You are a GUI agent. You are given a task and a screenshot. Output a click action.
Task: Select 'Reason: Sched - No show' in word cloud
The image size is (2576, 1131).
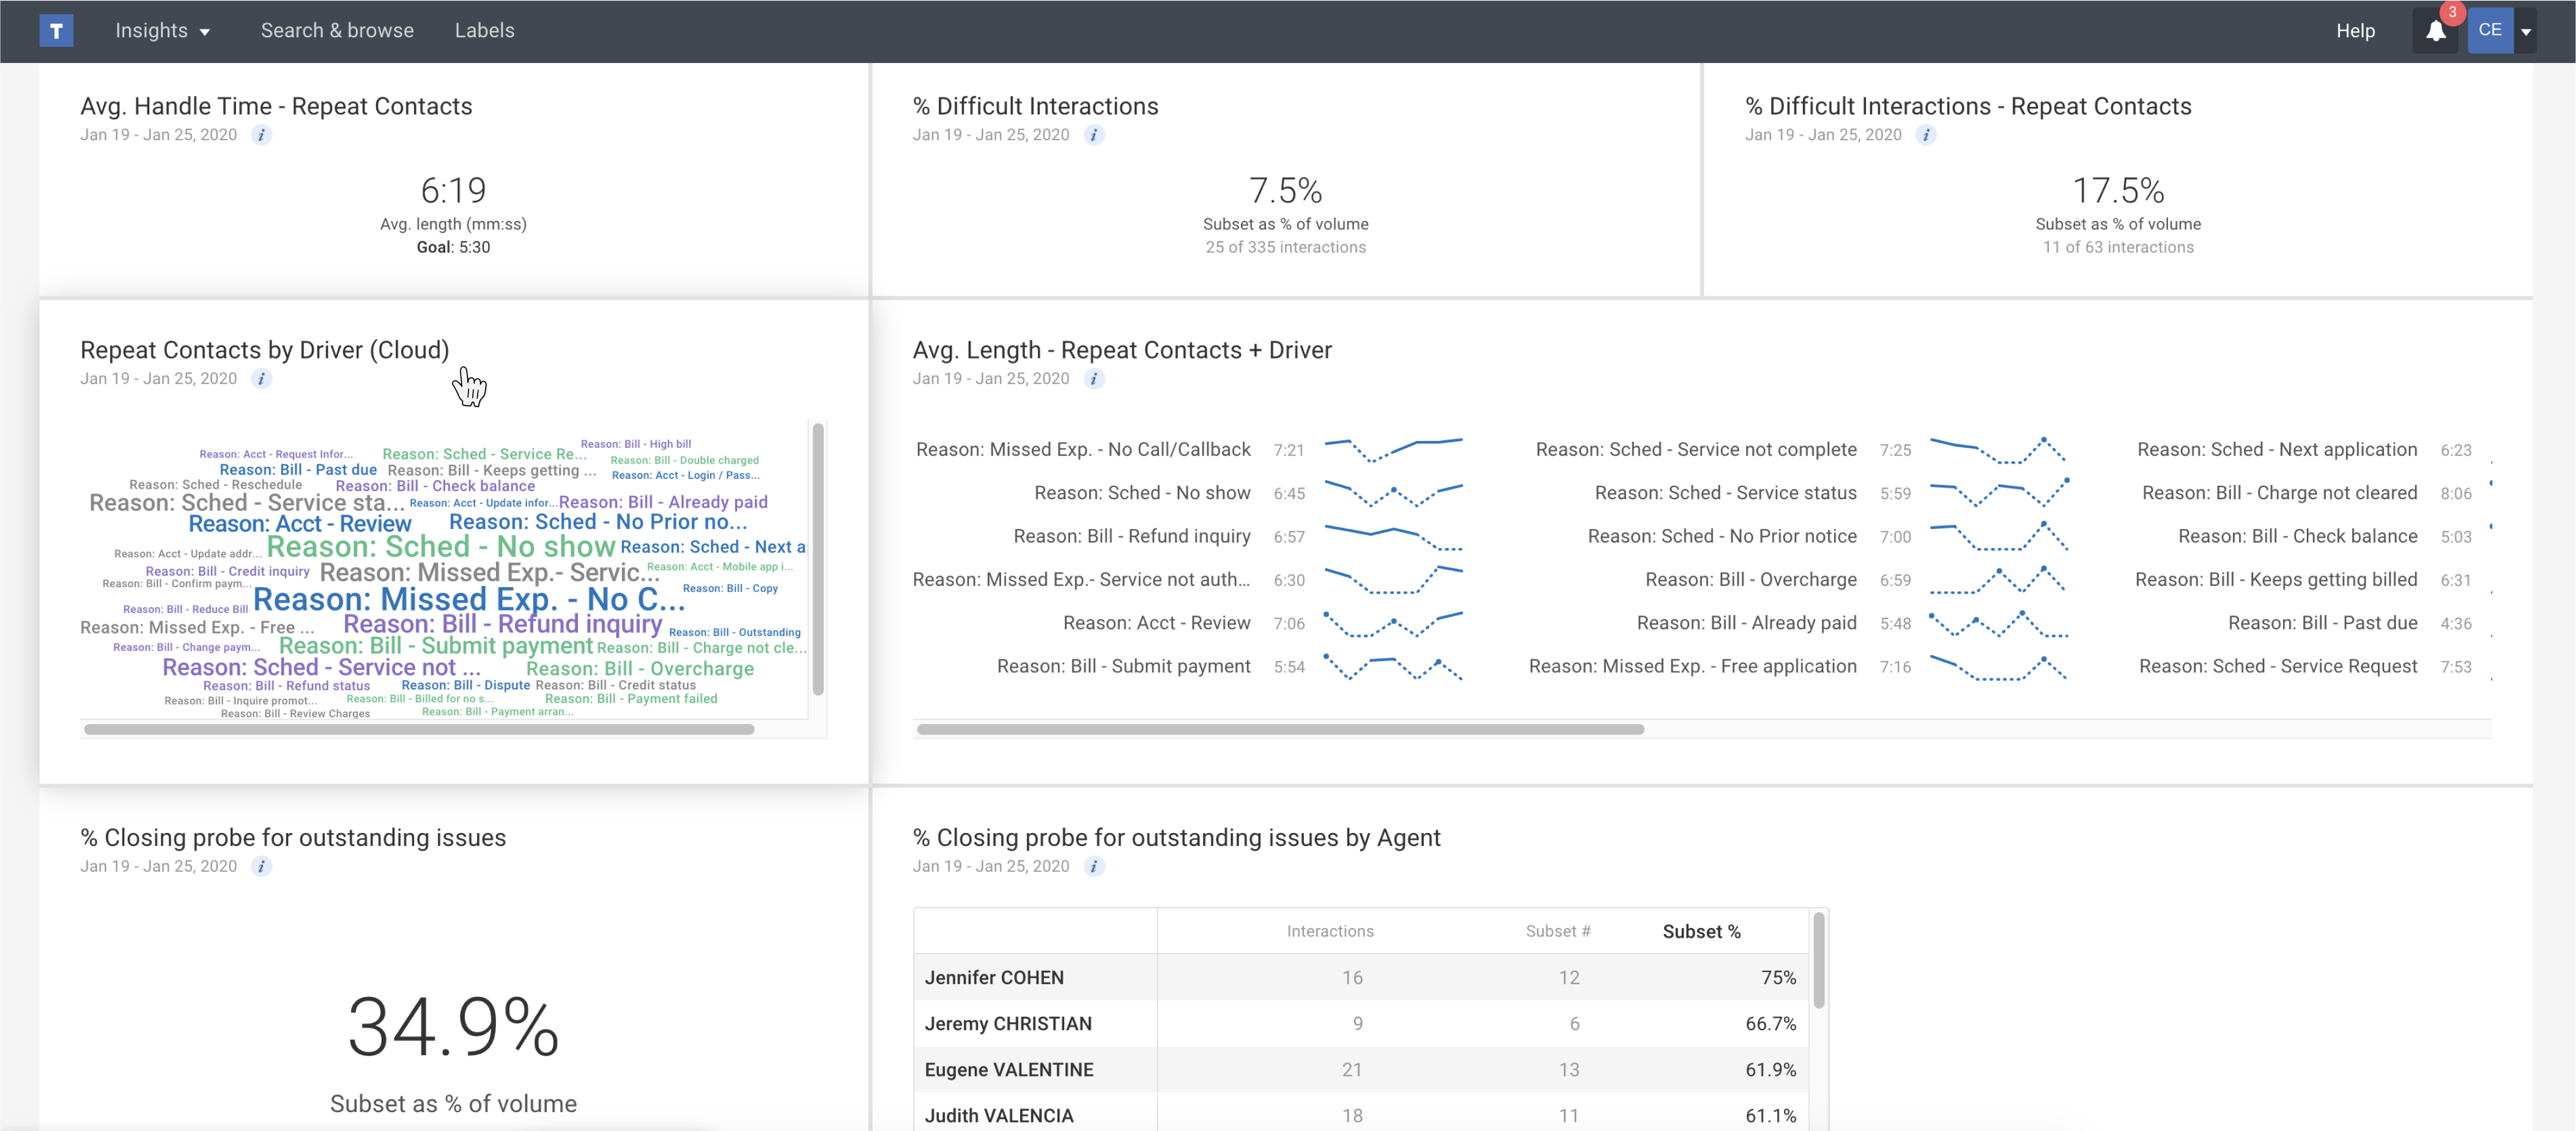[440, 547]
